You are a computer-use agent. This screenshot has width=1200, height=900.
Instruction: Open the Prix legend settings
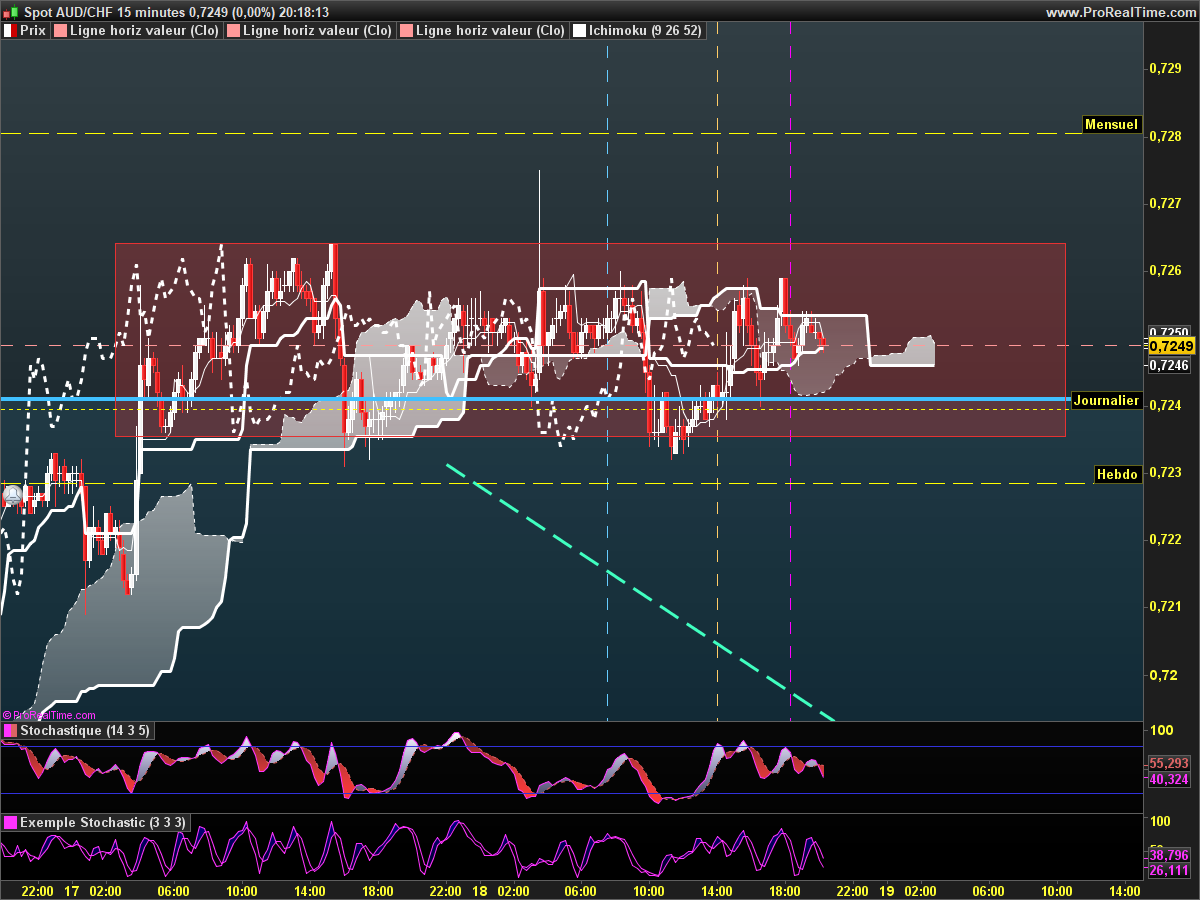point(25,31)
